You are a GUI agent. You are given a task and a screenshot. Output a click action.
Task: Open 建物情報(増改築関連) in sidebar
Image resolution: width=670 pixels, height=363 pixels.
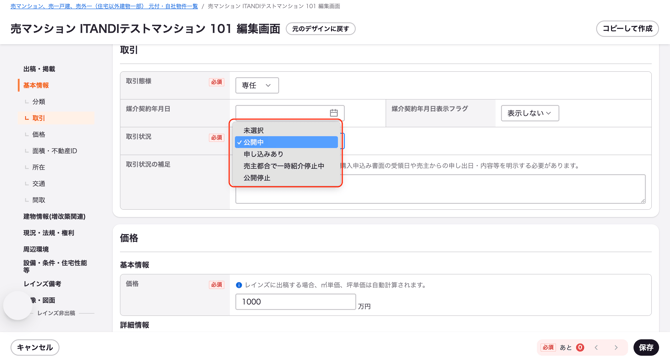pyautogui.click(x=54, y=217)
